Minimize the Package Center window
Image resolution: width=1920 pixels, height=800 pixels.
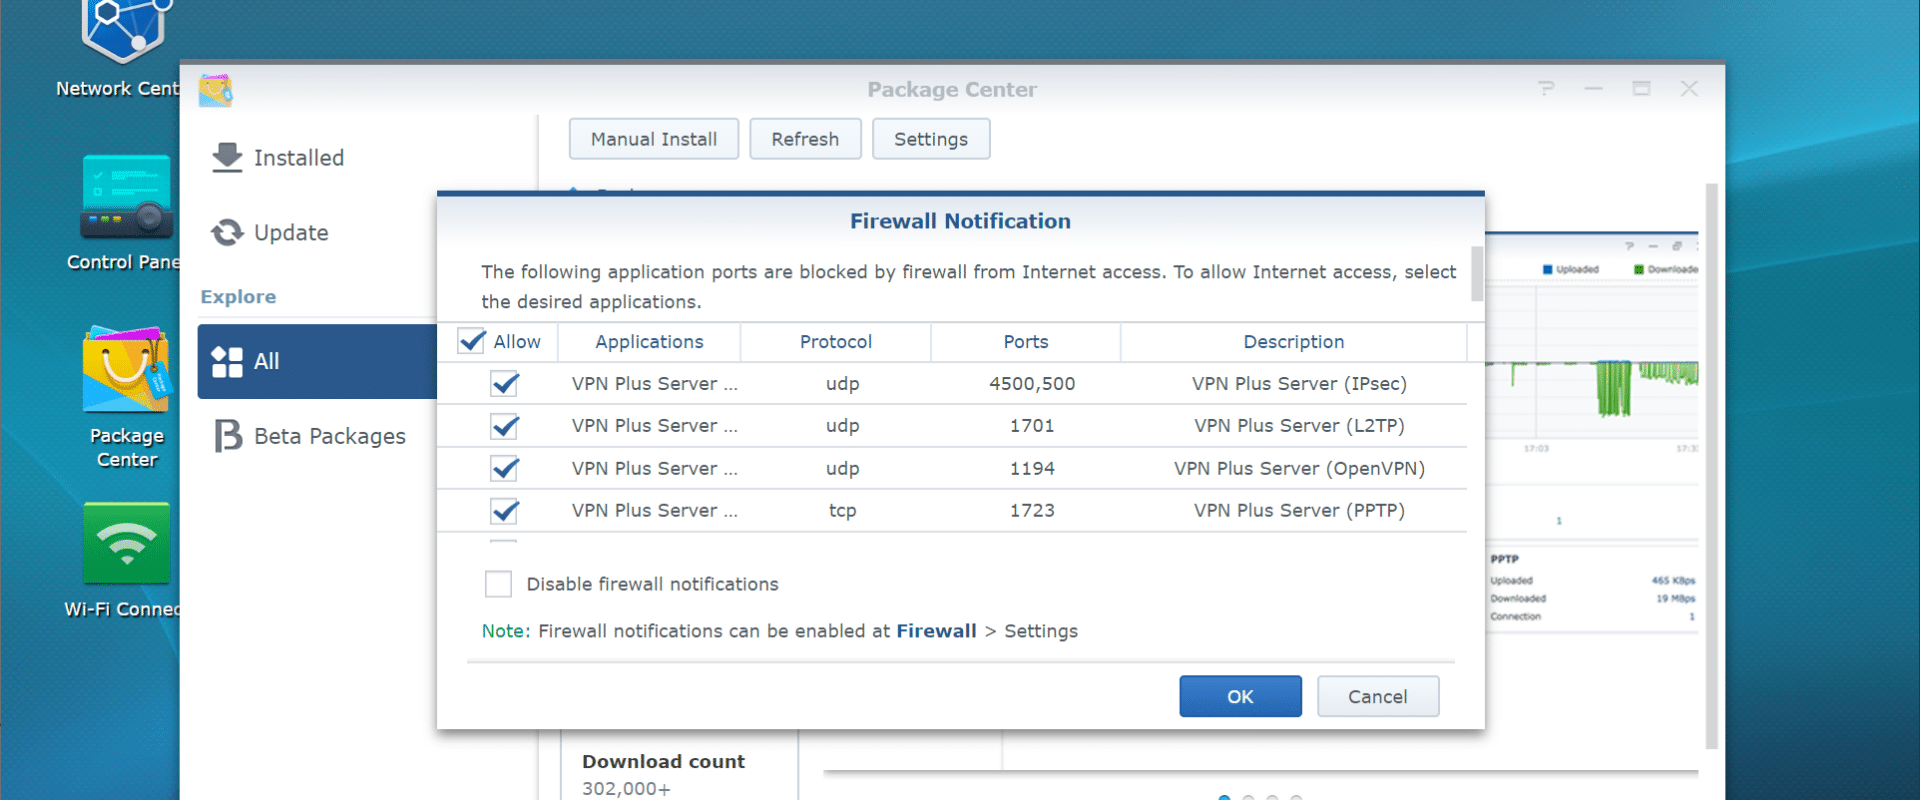point(1594,89)
